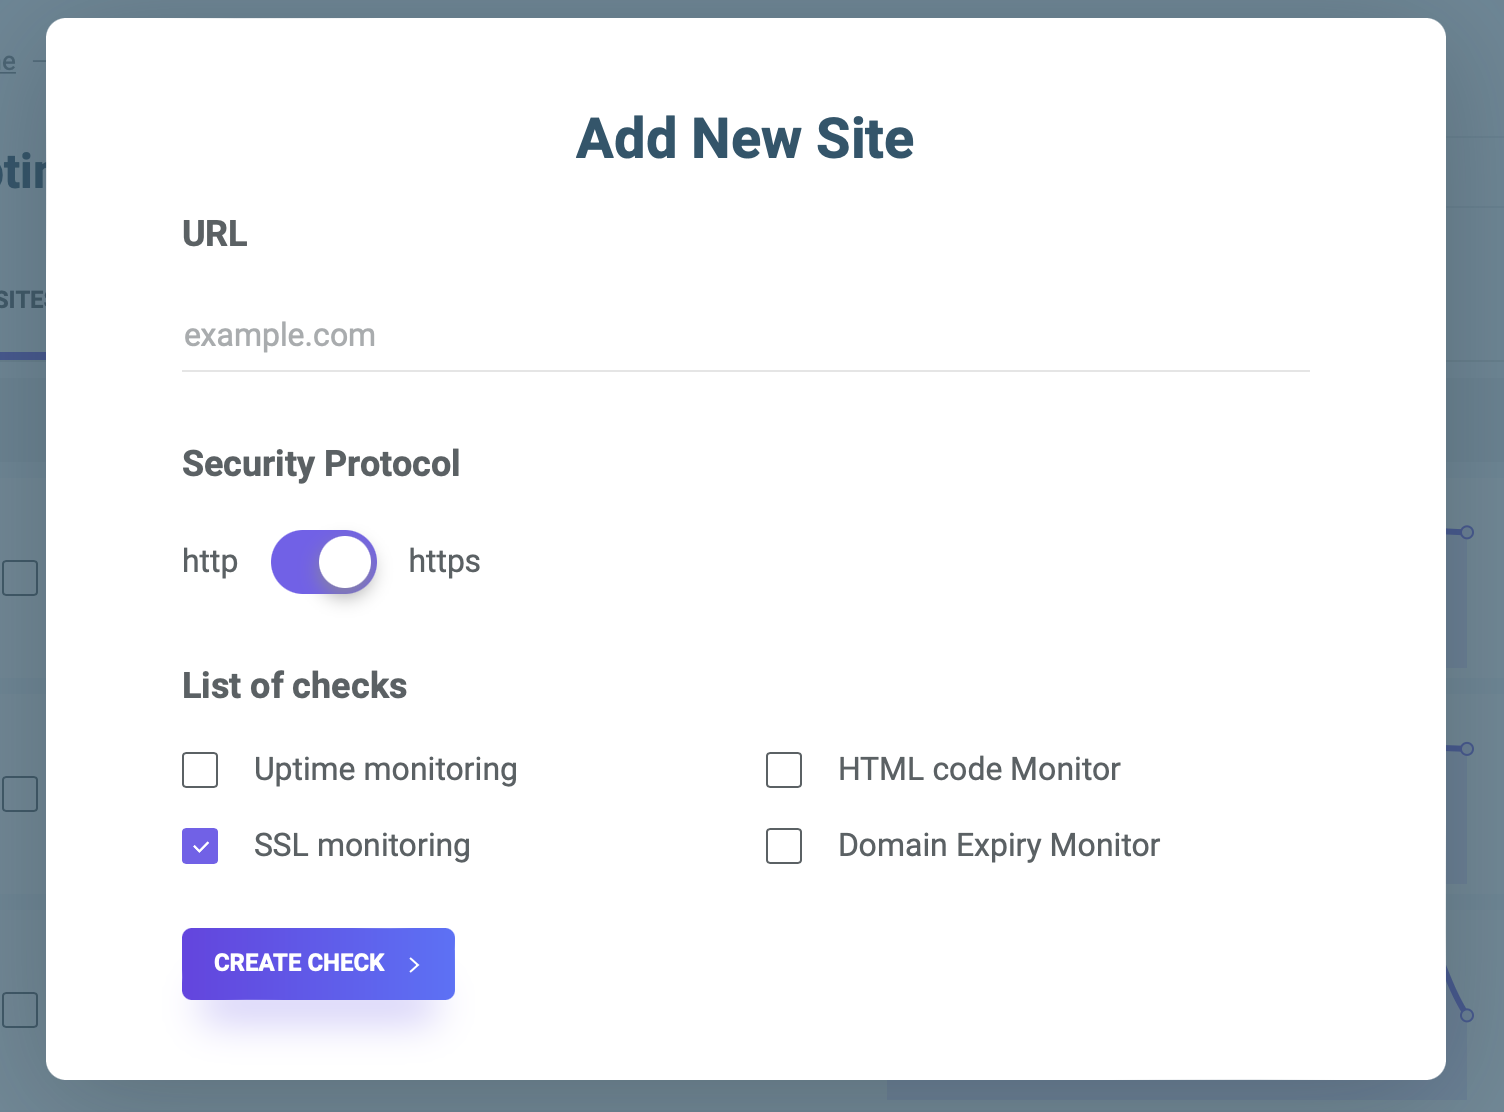Image resolution: width=1504 pixels, height=1112 pixels.
Task: Enable the Uptime monitoring checkbox
Action: [200, 770]
